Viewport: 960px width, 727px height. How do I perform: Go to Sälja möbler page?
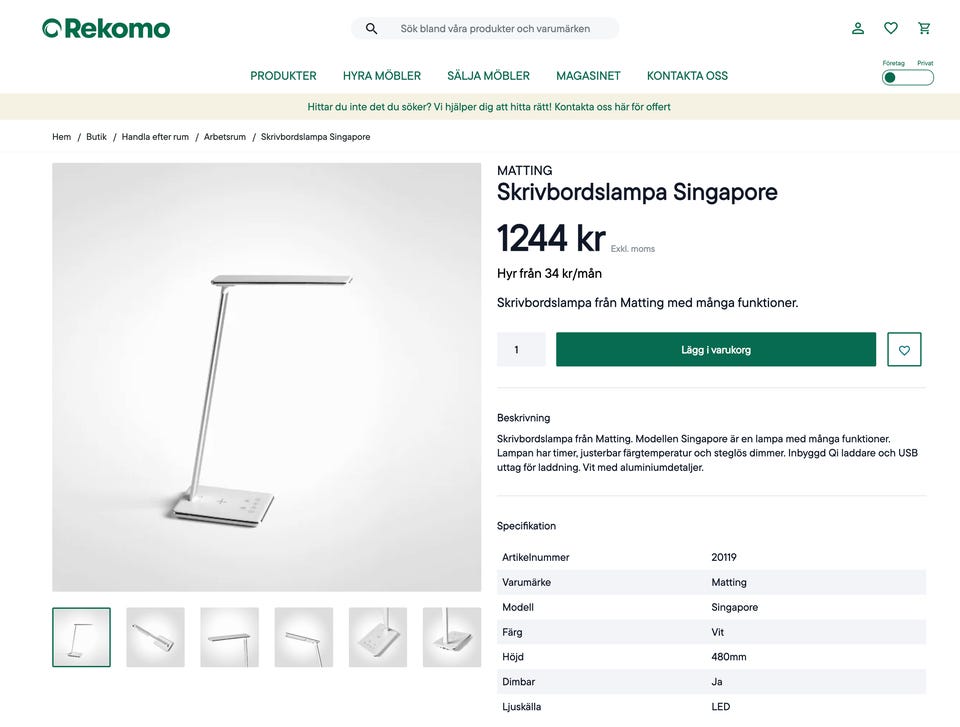(488, 76)
